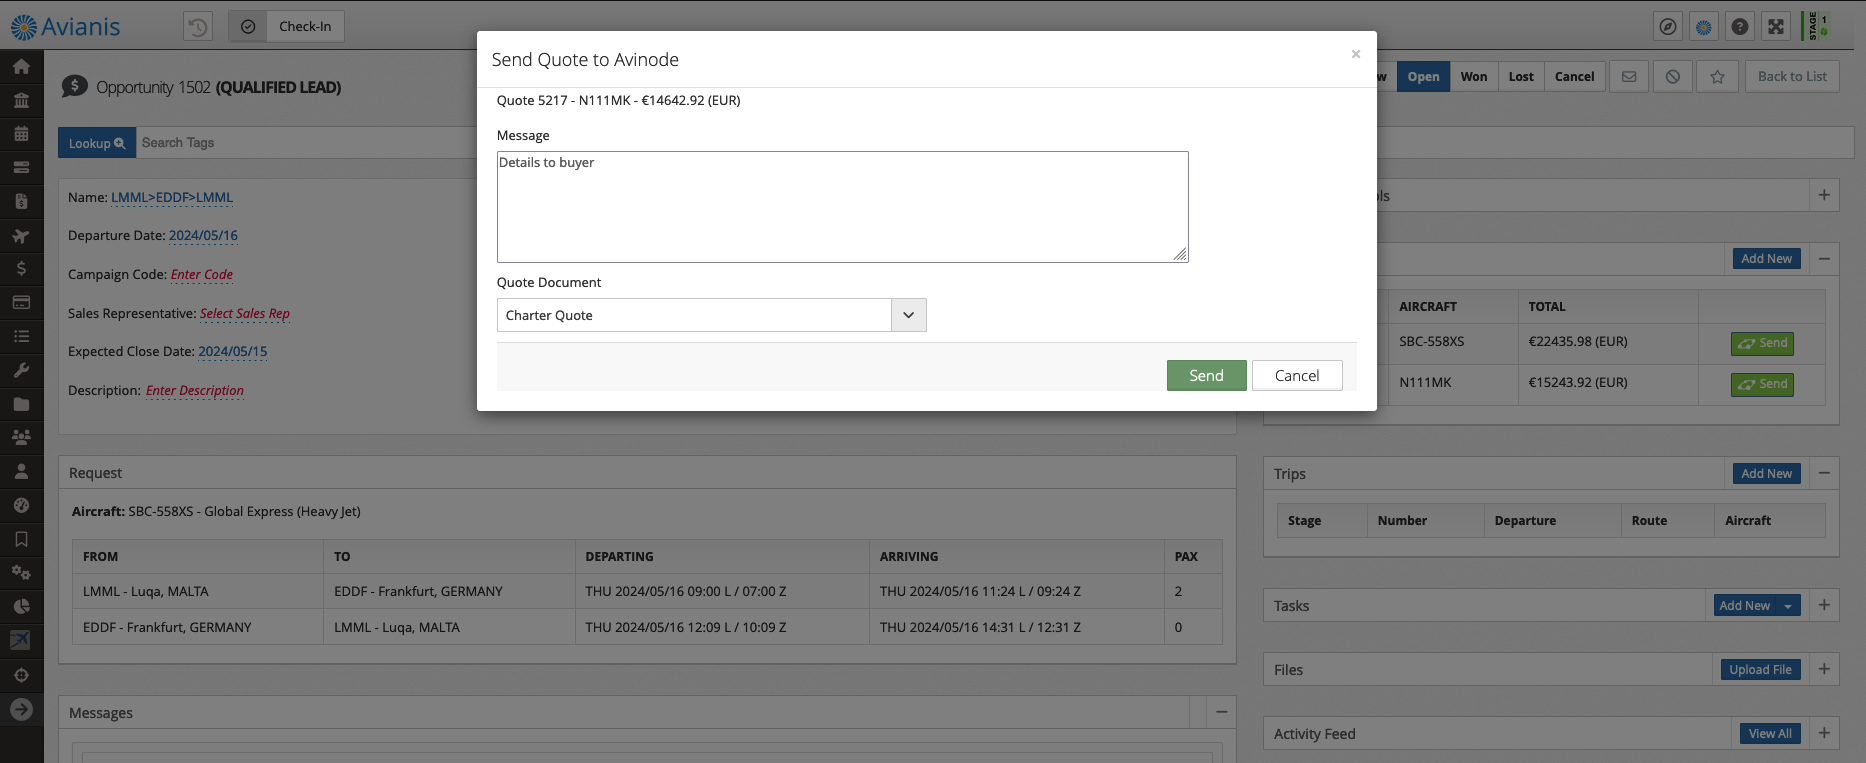Click Select Sales Rep link

(245, 314)
